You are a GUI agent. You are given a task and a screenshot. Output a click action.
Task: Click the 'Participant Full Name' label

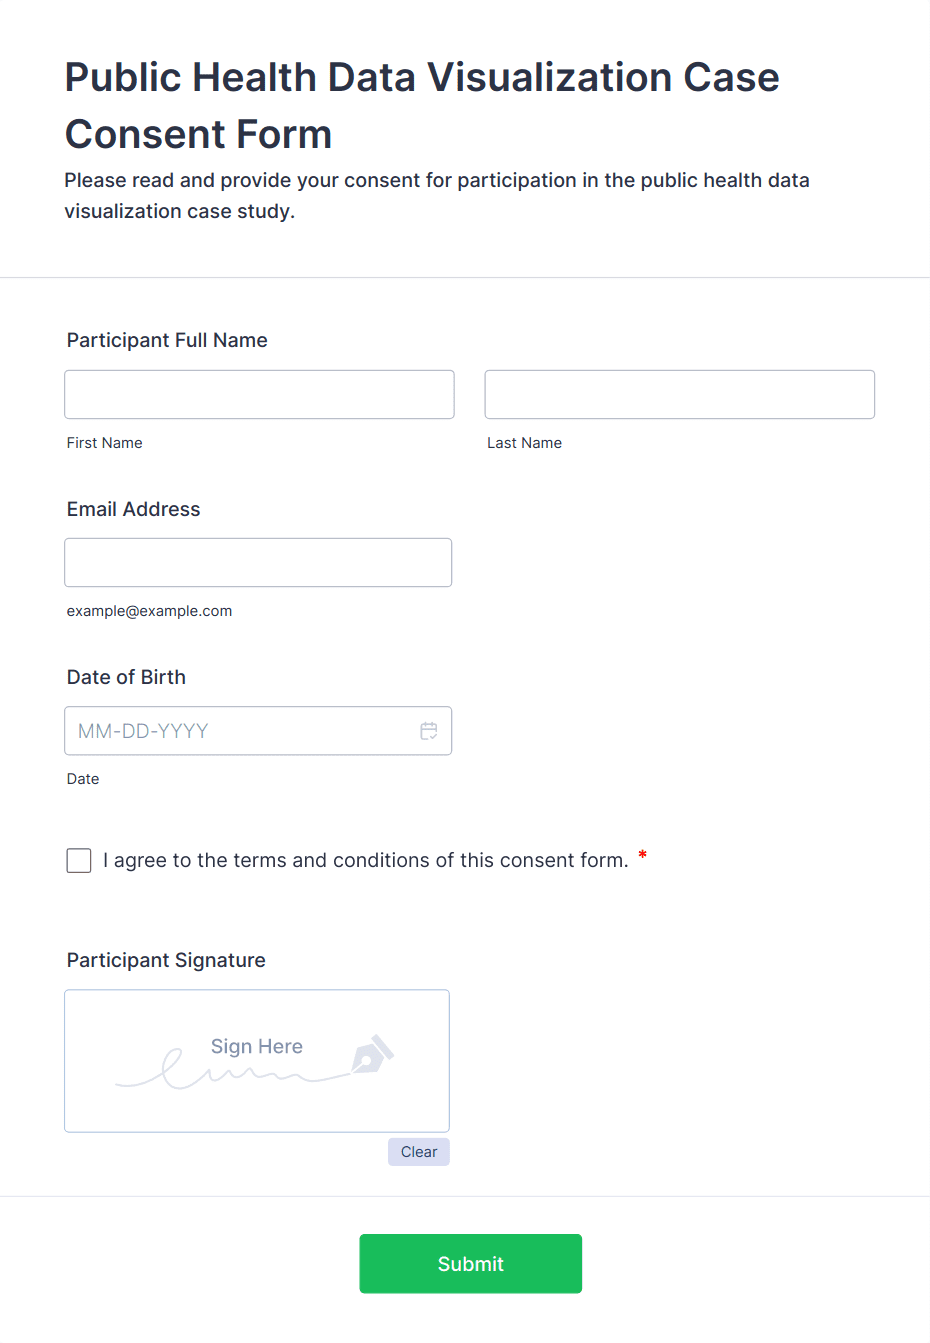pyautogui.click(x=167, y=340)
